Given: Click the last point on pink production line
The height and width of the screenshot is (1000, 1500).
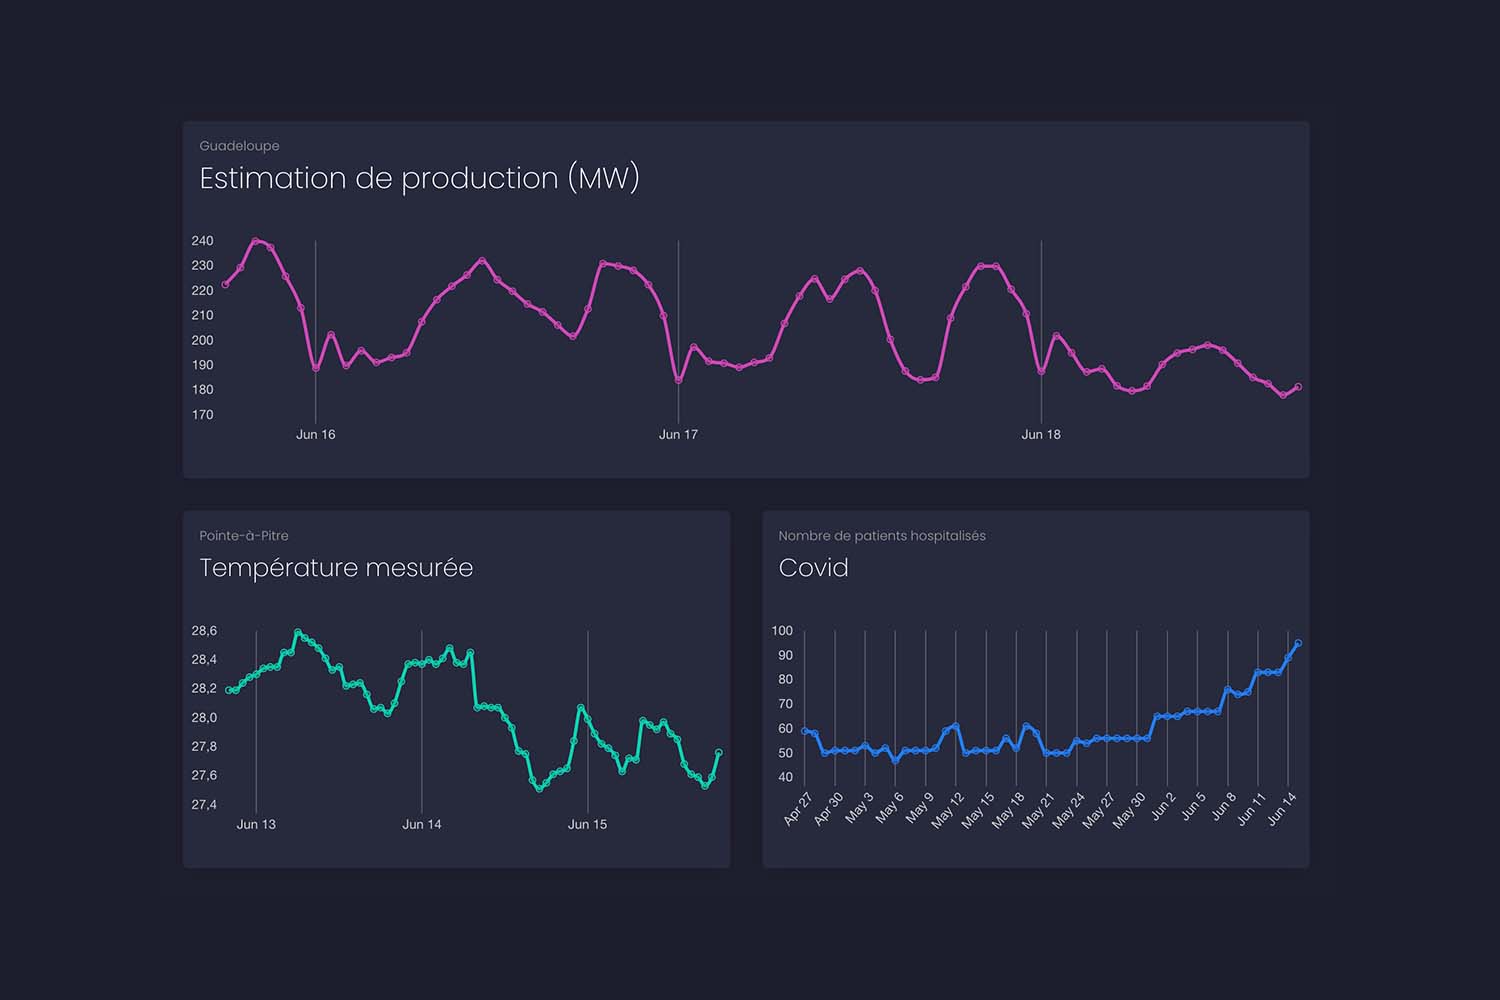Looking at the screenshot, I should (x=1298, y=387).
